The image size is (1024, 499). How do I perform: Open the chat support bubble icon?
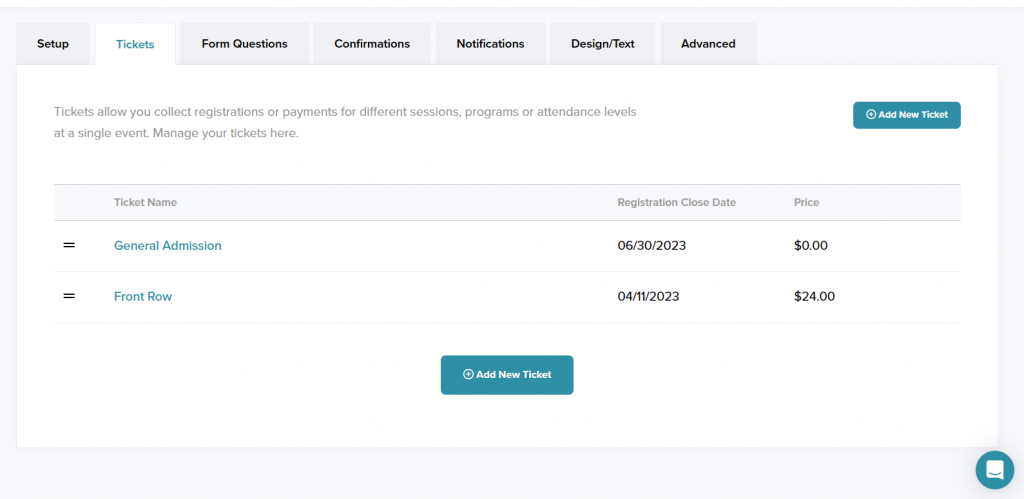(x=995, y=470)
